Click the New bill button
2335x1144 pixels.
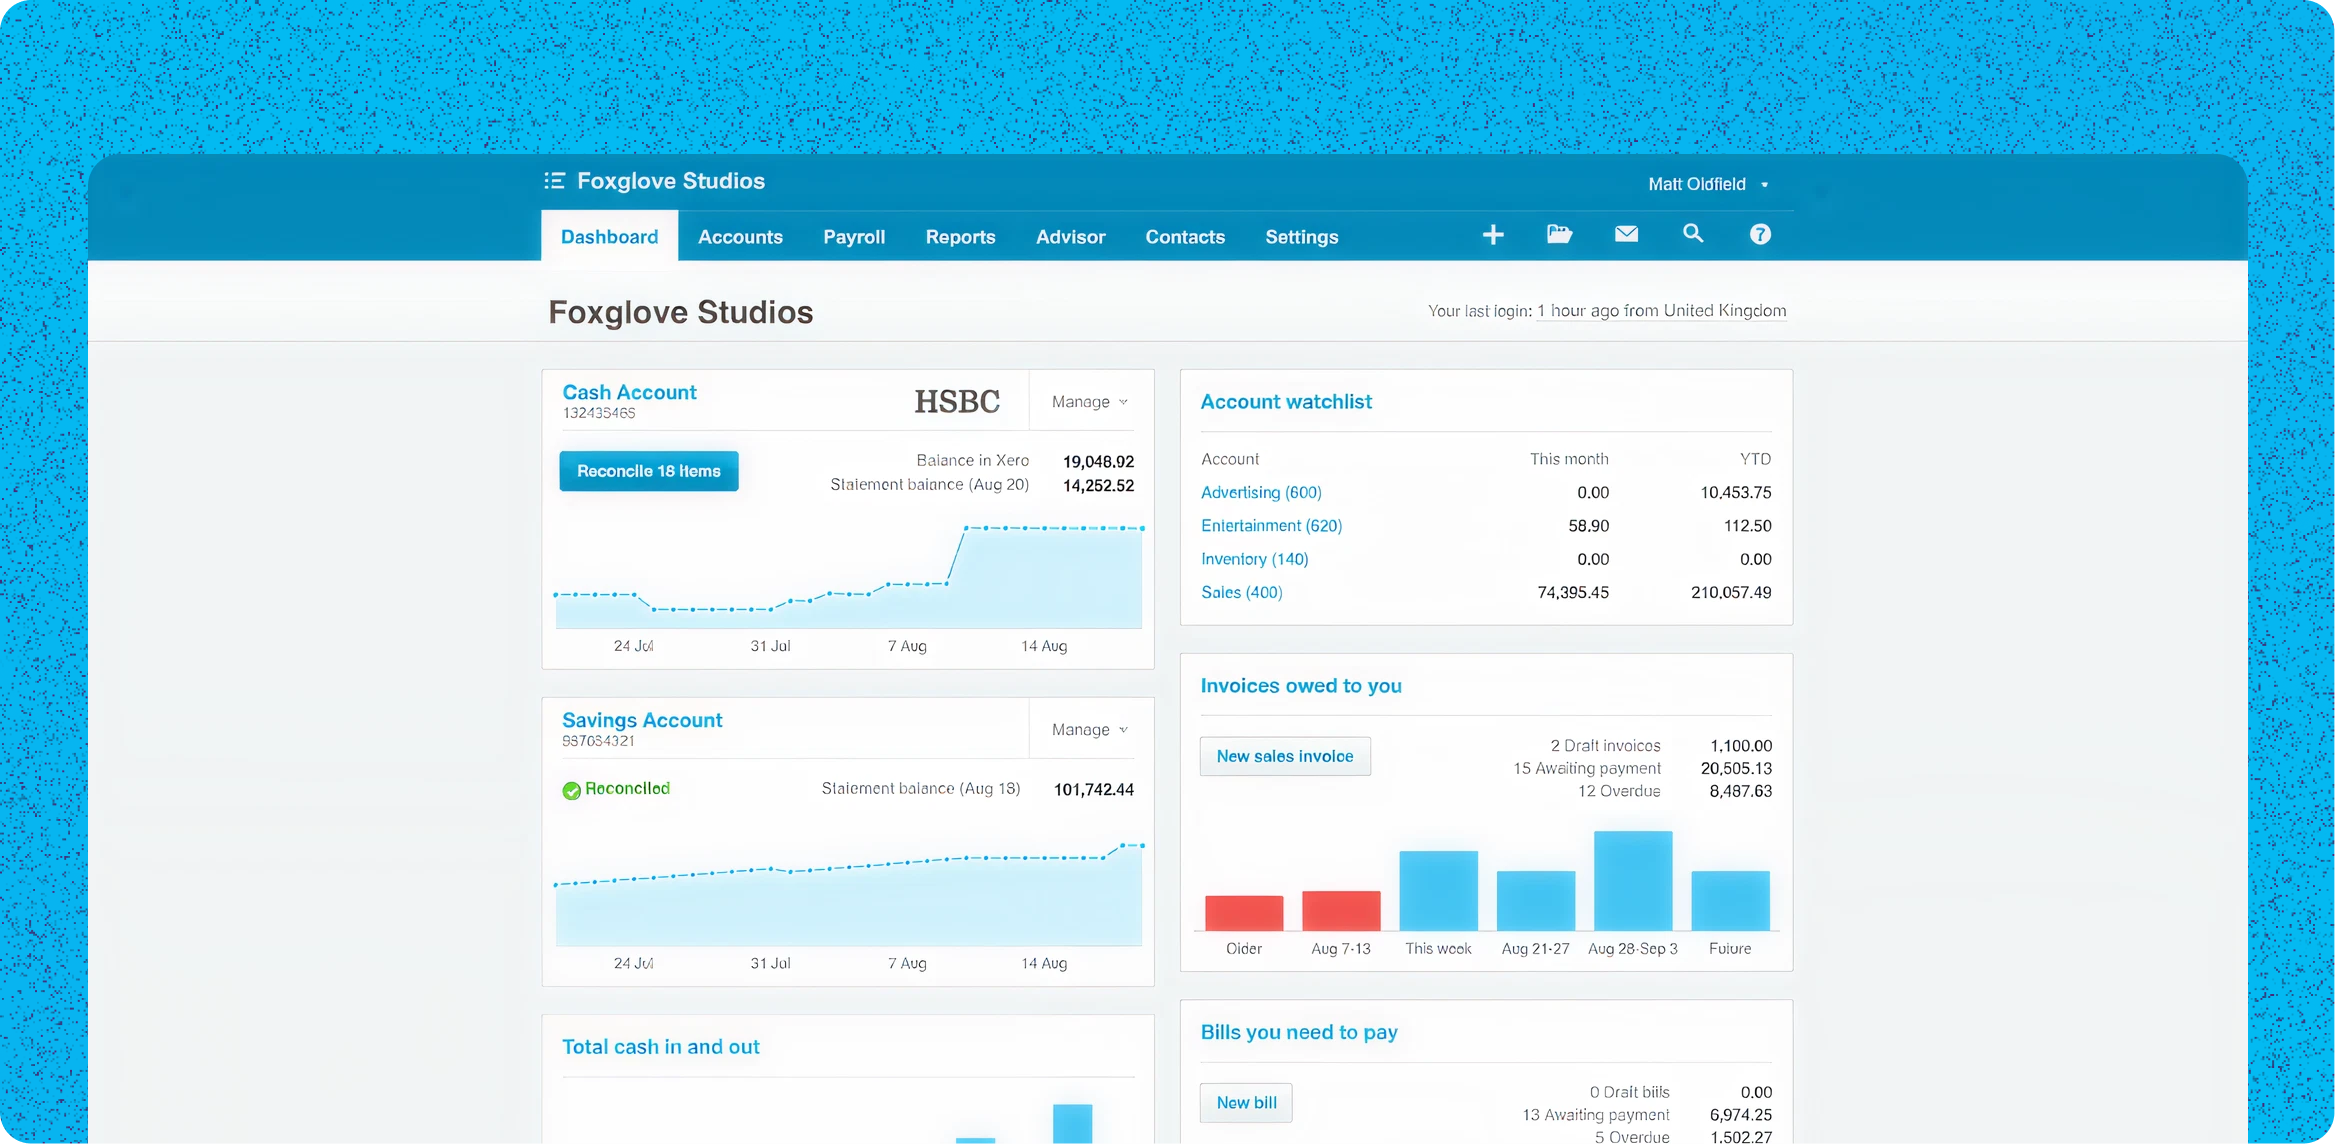(1246, 1103)
